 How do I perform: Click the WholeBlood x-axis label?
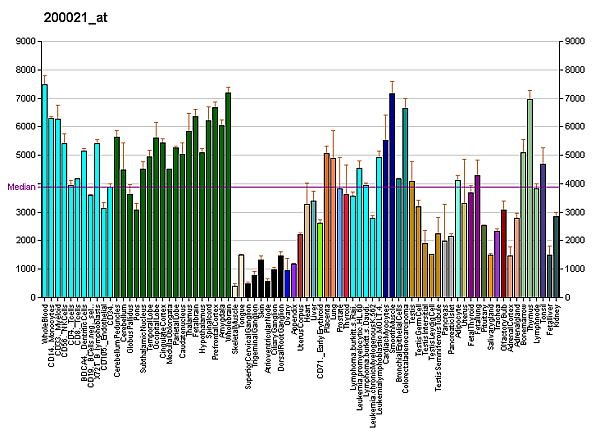pyautogui.click(x=46, y=323)
